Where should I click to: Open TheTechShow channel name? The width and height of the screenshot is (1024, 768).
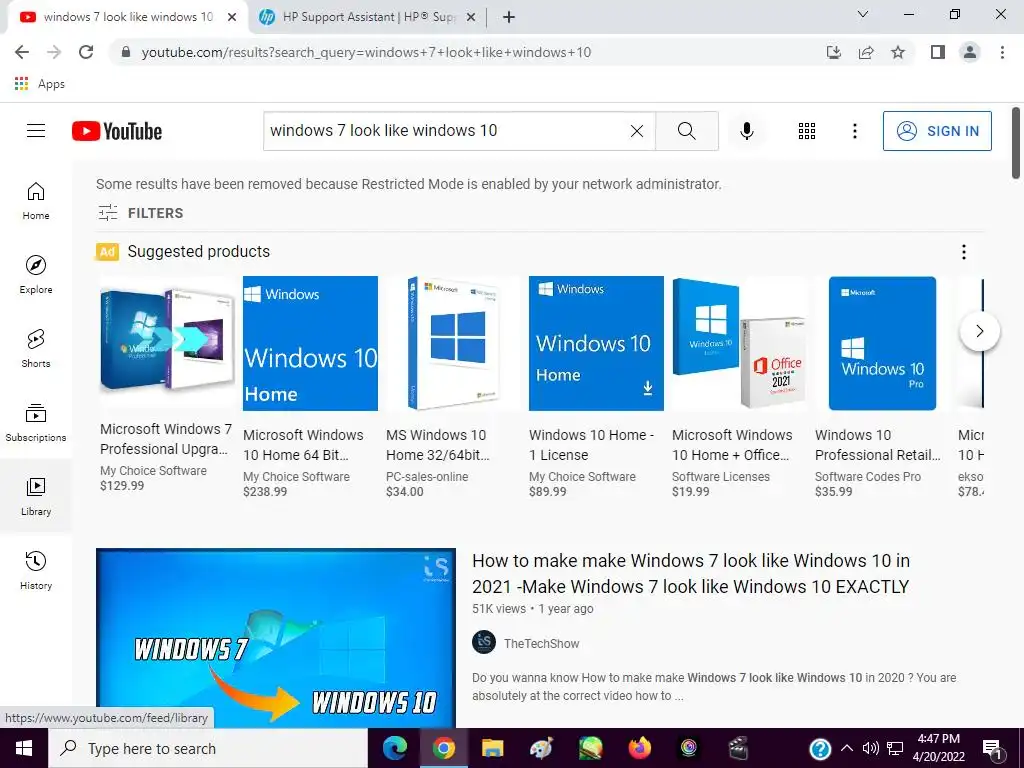pyautogui.click(x=541, y=643)
